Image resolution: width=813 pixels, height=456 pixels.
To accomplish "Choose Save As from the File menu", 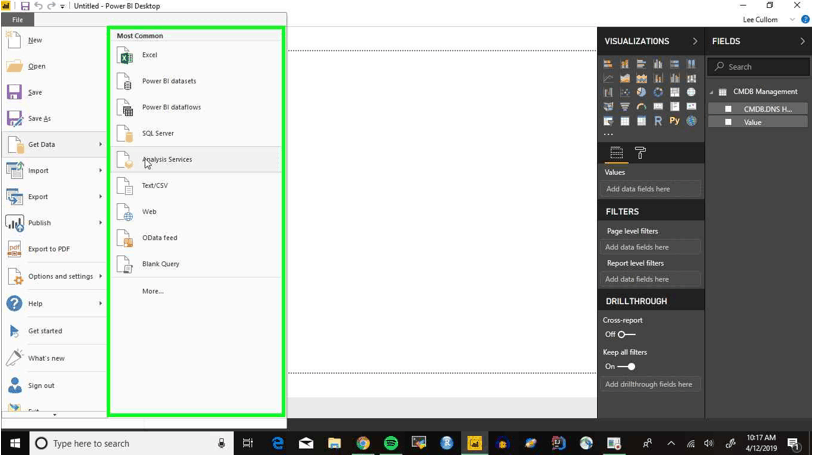I will pyautogui.click(x=54, y=118).
